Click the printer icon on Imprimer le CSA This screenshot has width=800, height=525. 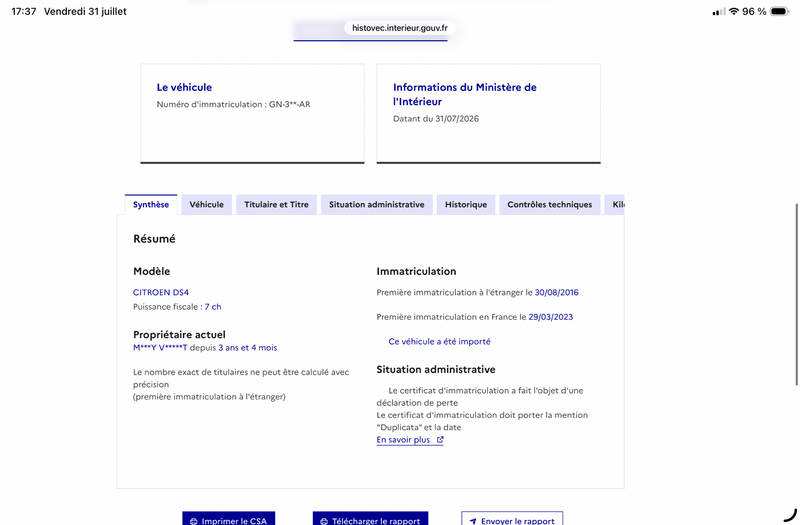[x=193, y=521]
